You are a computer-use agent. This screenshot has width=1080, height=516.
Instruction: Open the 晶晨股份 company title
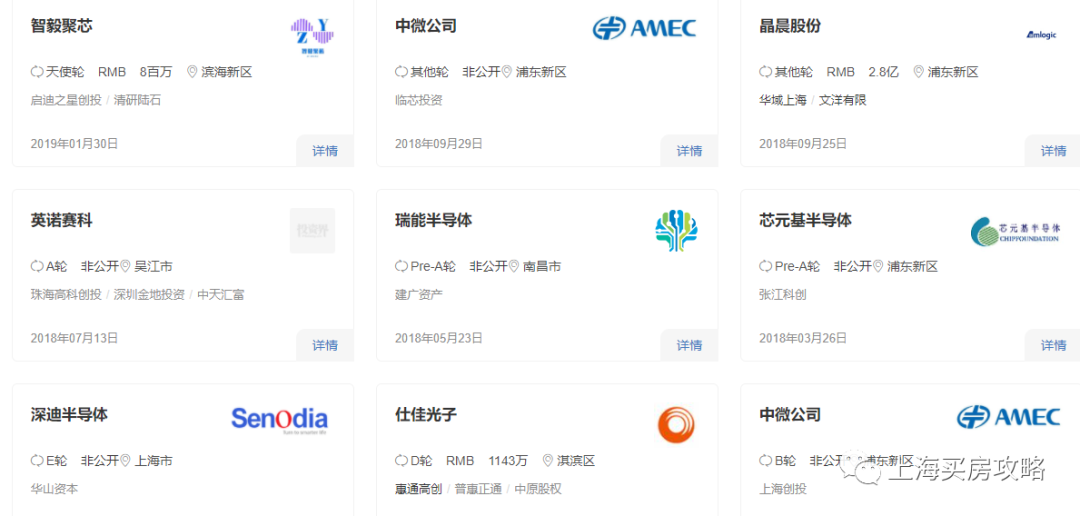click(790, 26)
